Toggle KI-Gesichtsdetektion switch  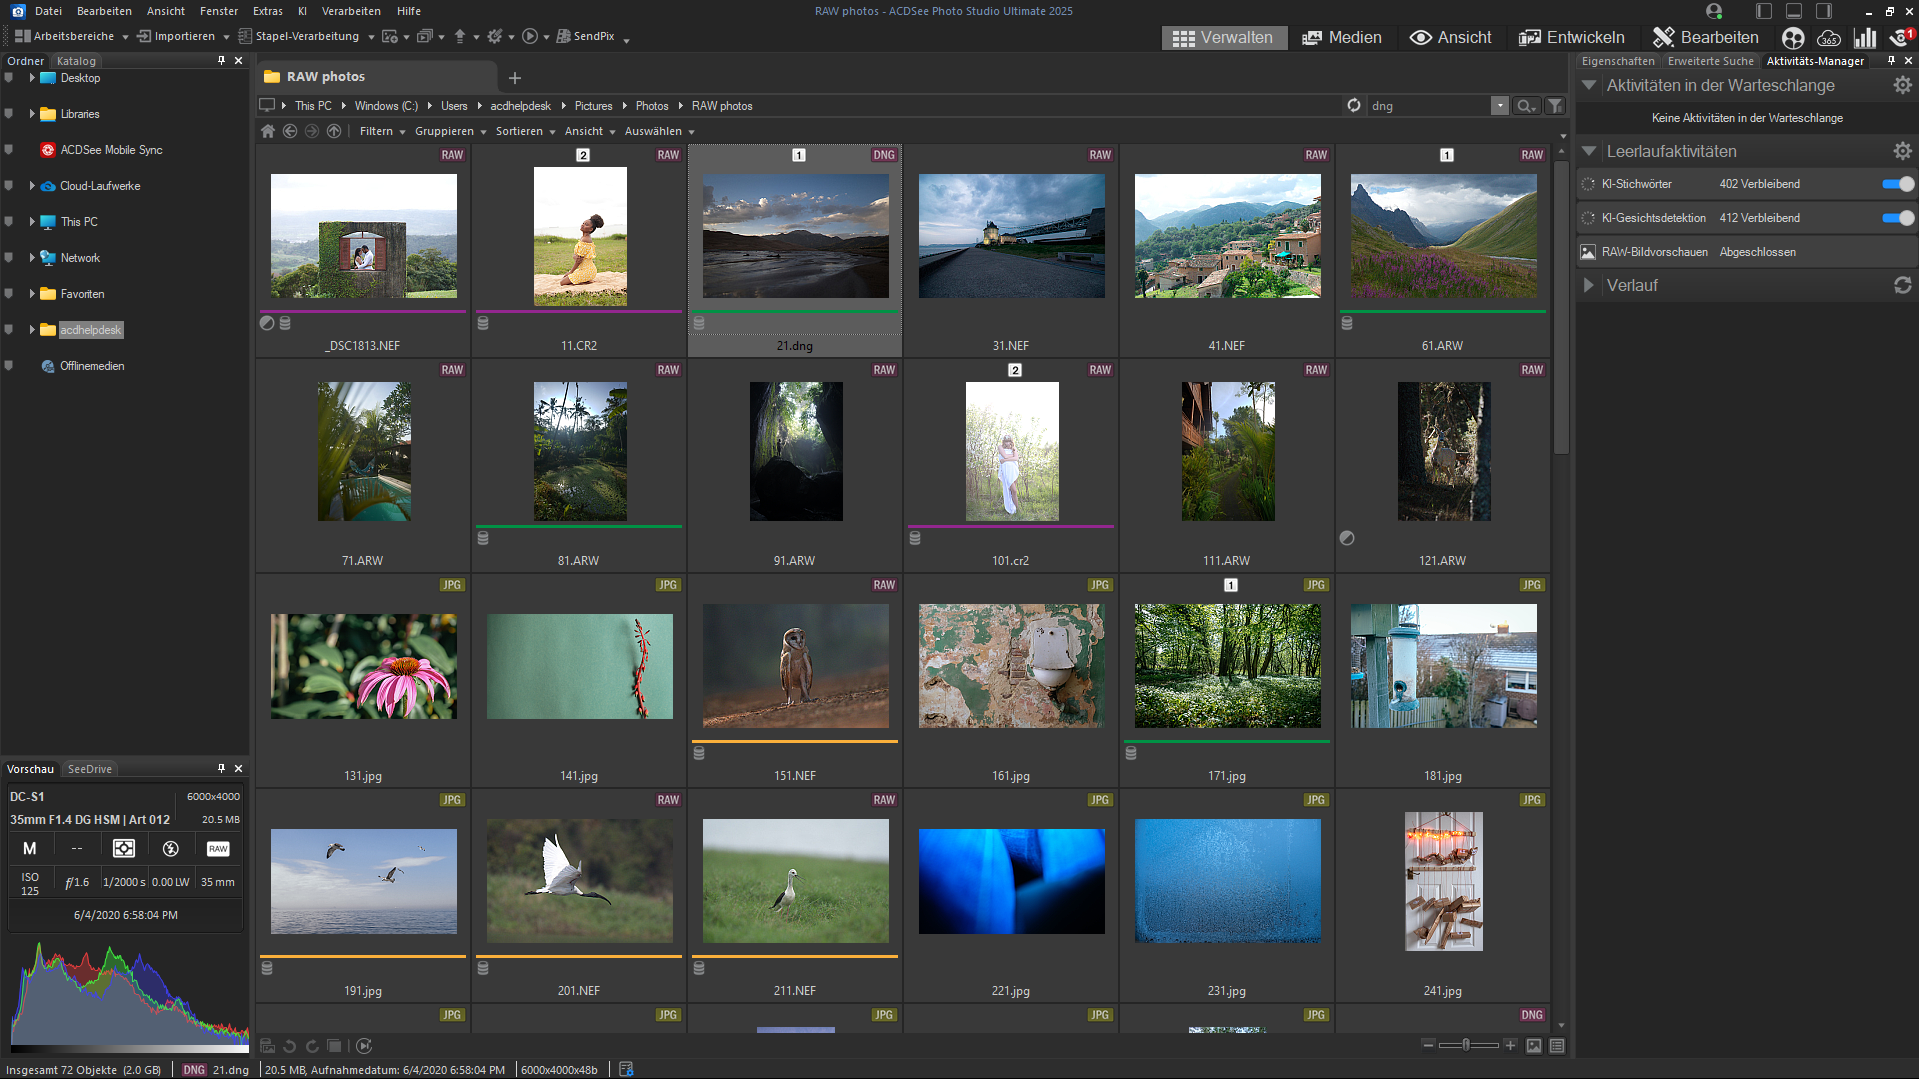point(1897,218)
